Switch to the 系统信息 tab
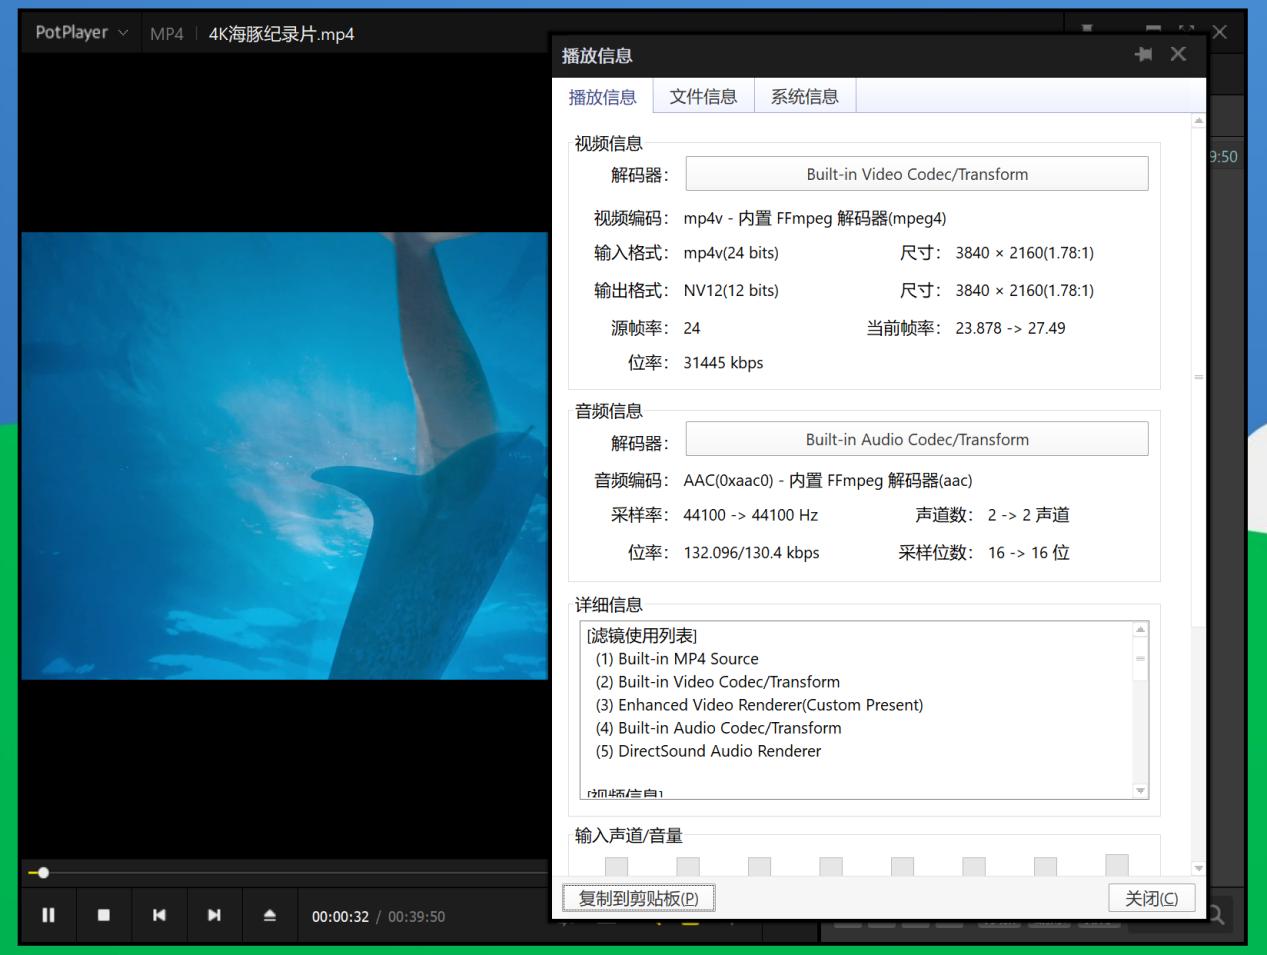This screenshot has height=955, width=1267. pos(804,96)
